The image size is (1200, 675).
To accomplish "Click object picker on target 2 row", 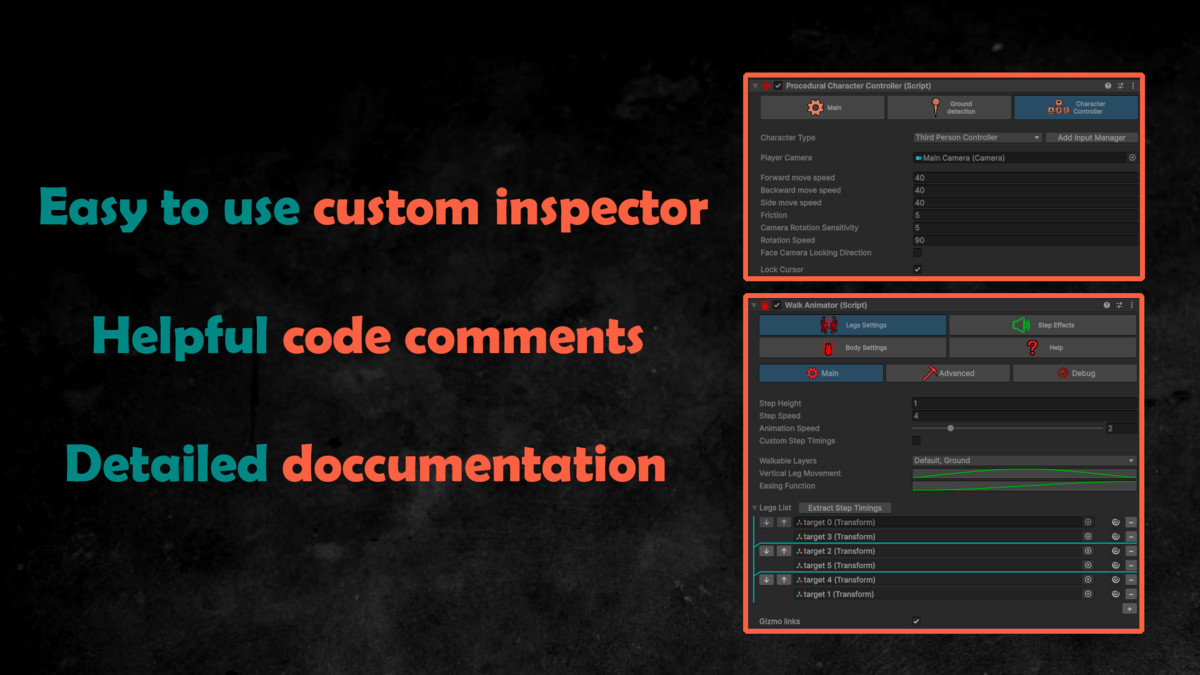I will (1088, 551).
